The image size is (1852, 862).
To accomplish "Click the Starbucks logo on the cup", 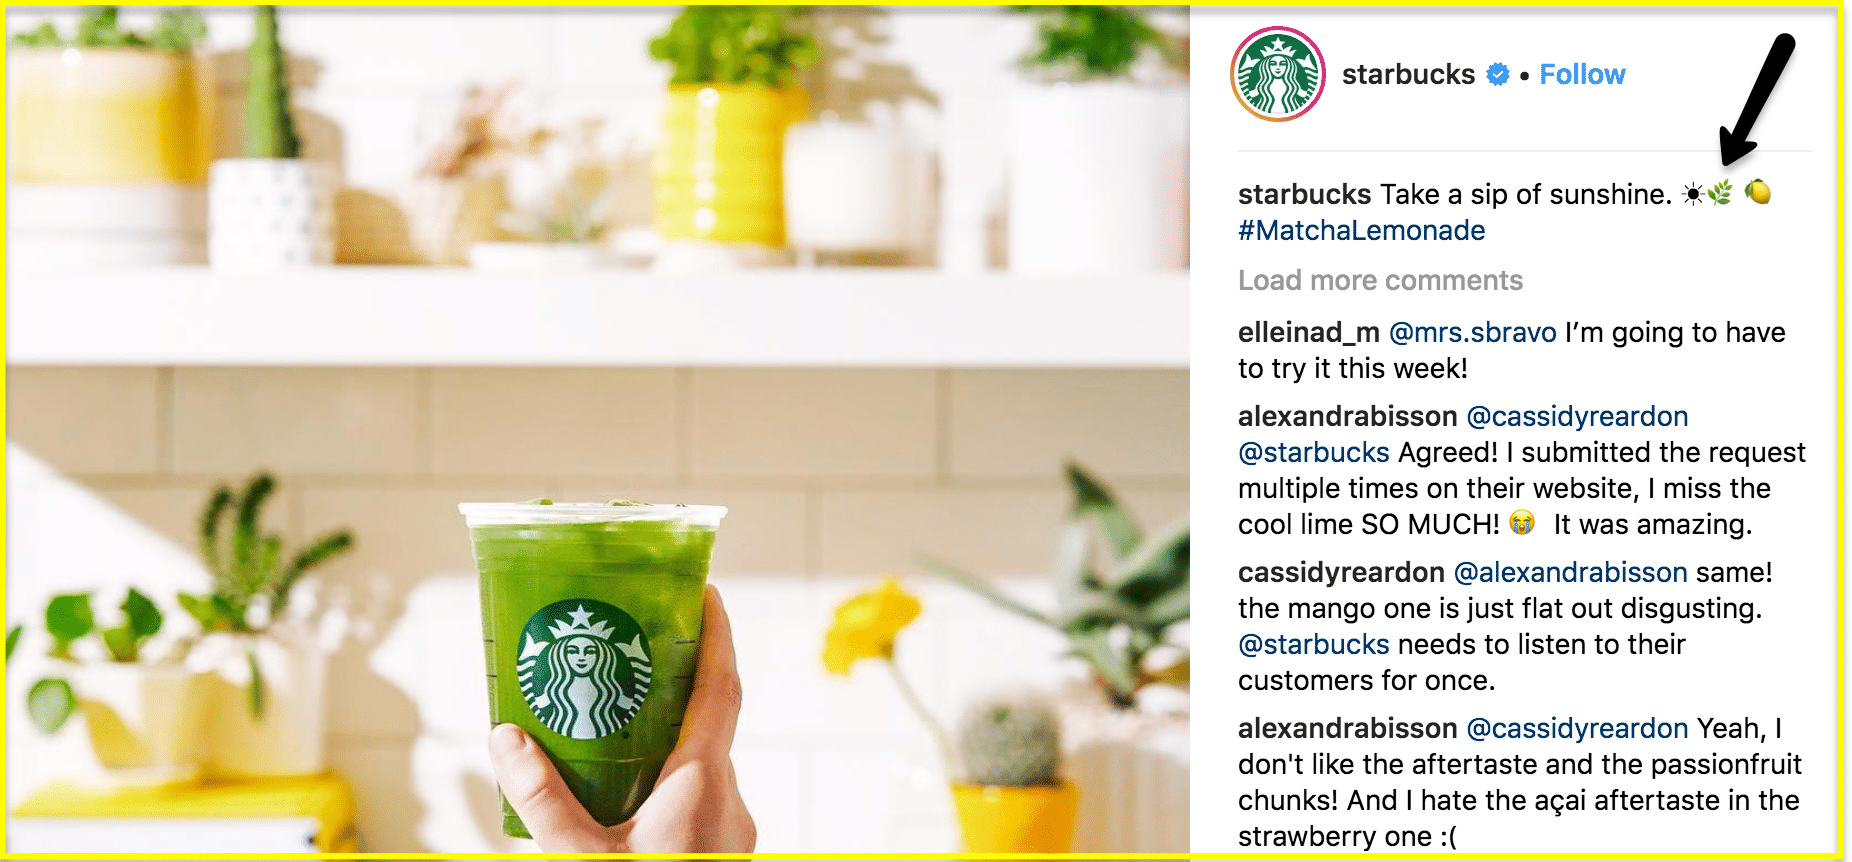I will tap(584, 669).
